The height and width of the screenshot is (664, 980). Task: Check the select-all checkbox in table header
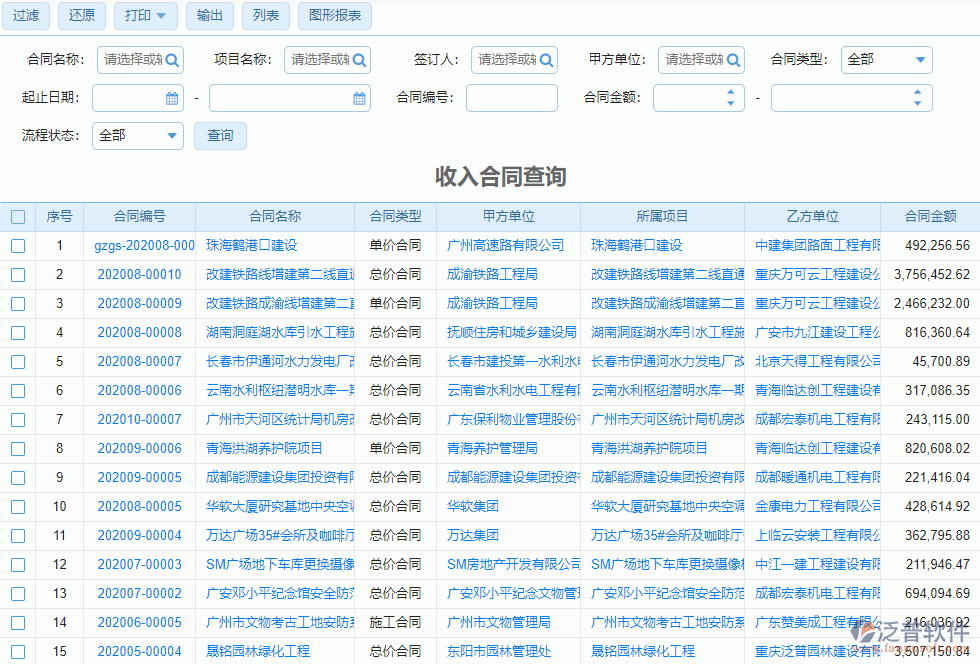(17, 216)
